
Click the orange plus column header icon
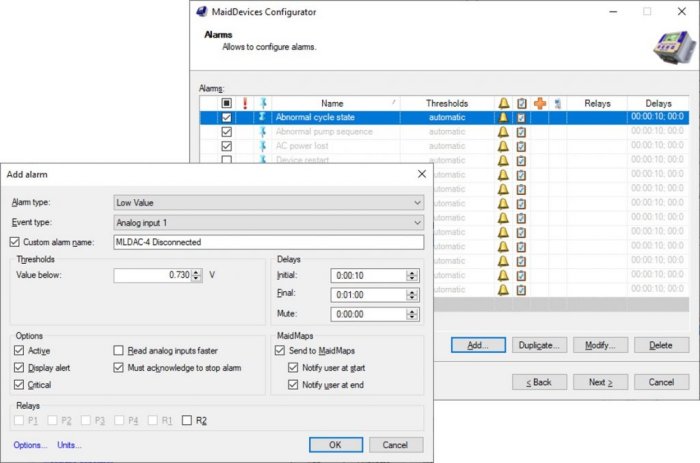tap(539, 103)
